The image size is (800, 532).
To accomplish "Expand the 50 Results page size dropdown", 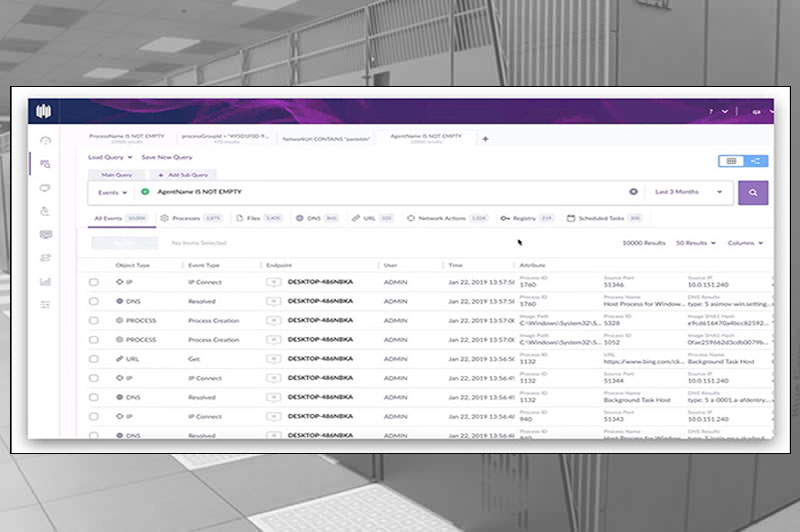I will 696,243.
